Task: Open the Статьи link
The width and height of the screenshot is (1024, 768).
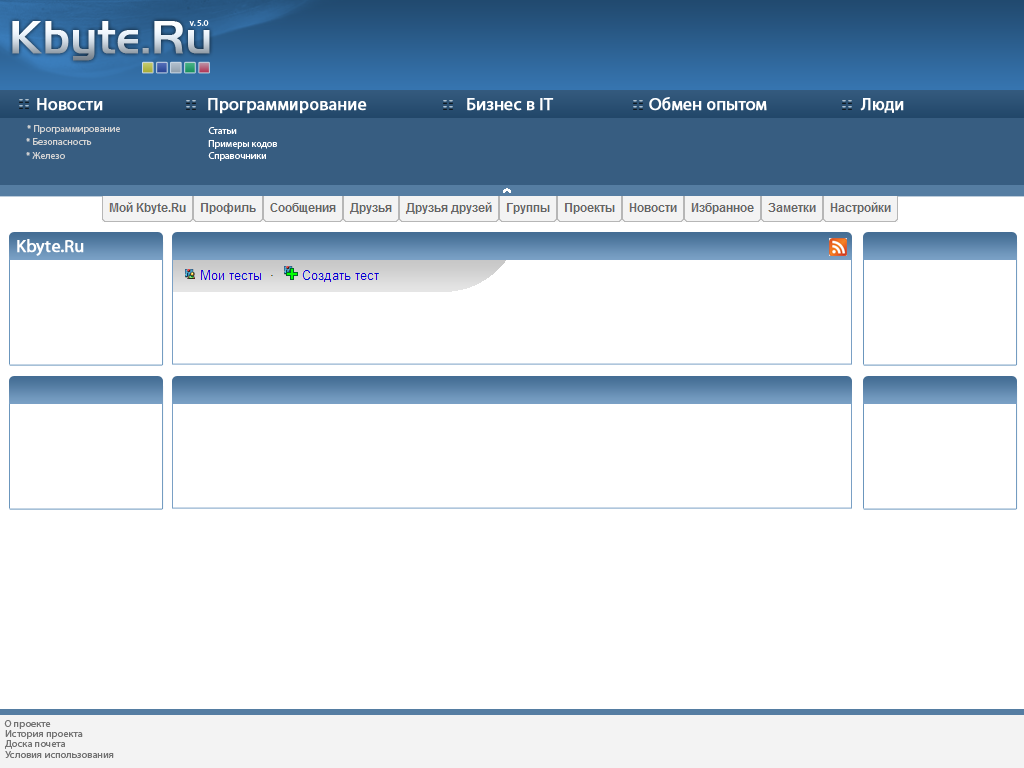Action: [222, 131]
